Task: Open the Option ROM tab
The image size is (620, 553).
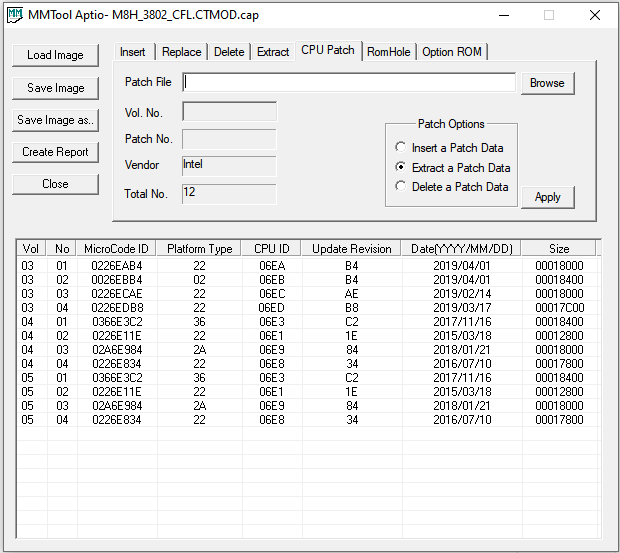Action: (452, 52)
